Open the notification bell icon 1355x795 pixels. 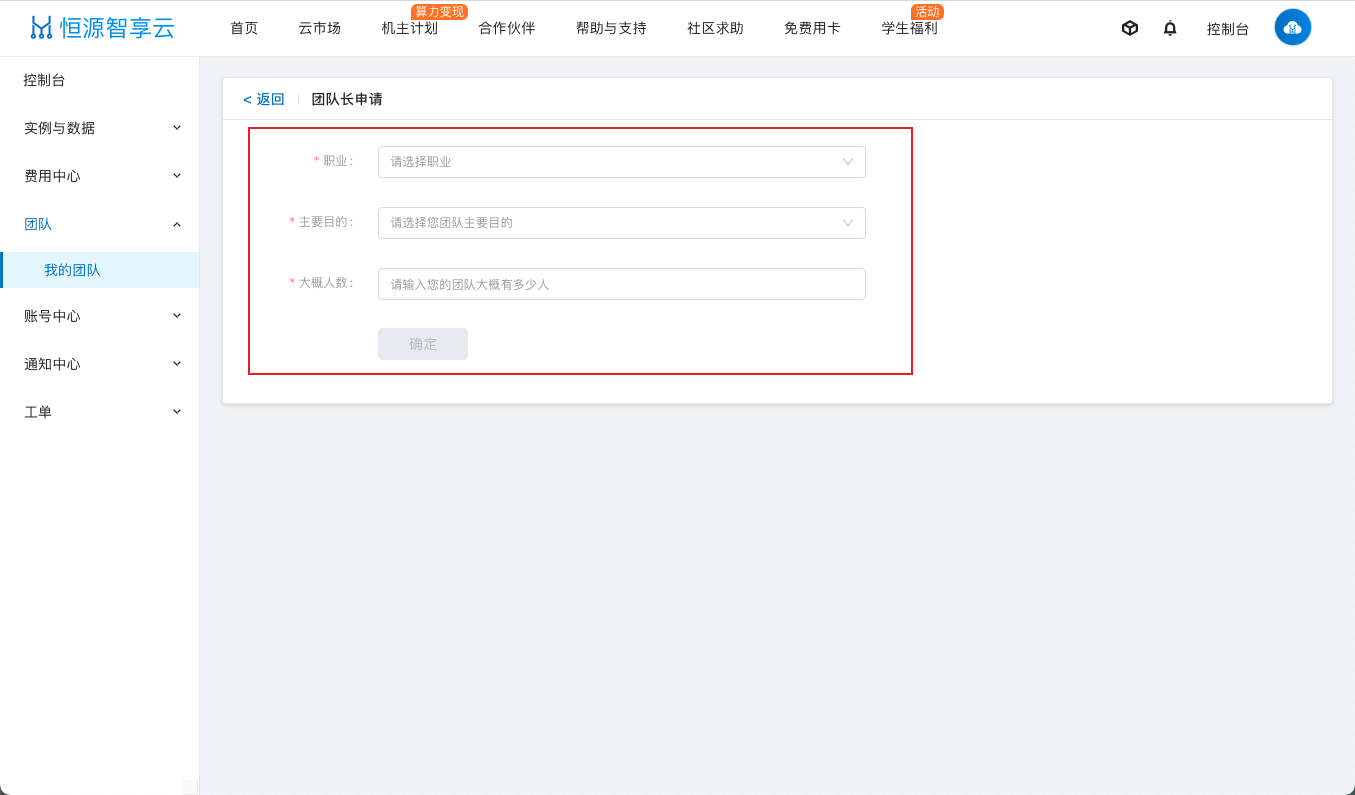pyautogui.click(x=1170, y=28)
